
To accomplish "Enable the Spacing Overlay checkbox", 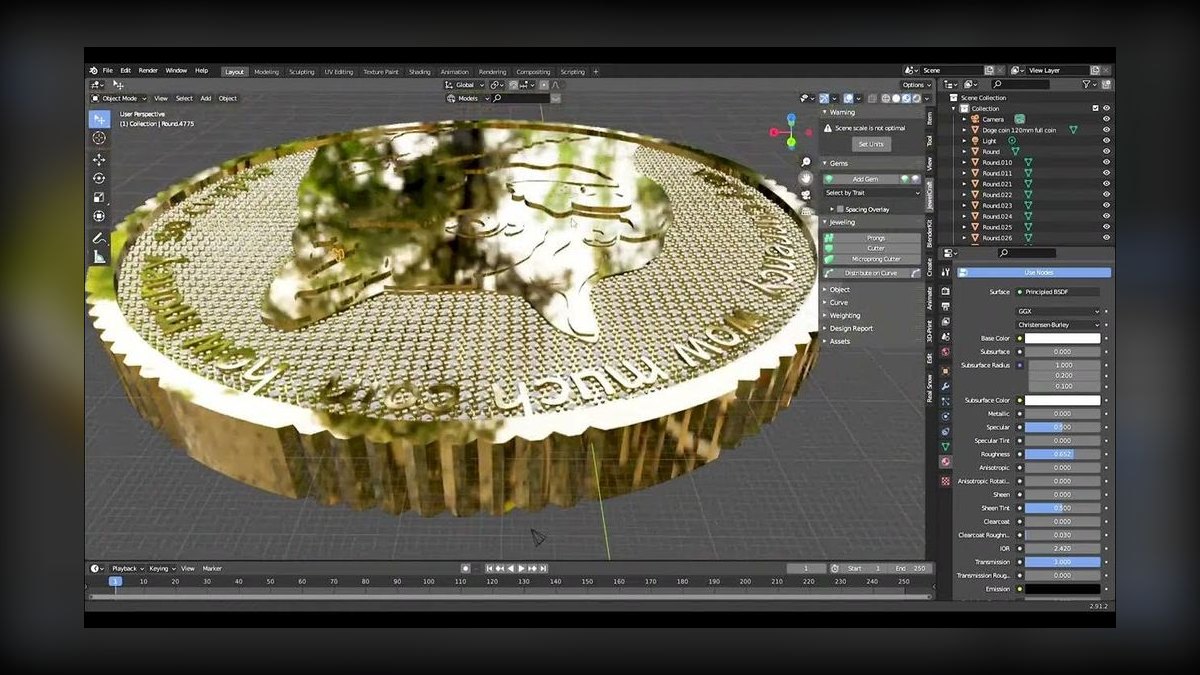I will (x=839, y=209).
